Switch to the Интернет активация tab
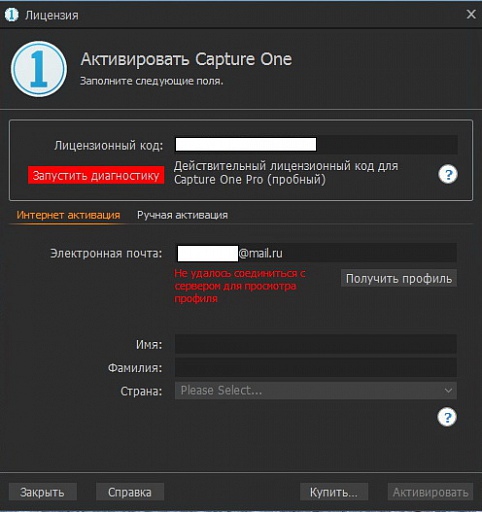Screen dimensions: 482x512 click(x=68, y=215)
